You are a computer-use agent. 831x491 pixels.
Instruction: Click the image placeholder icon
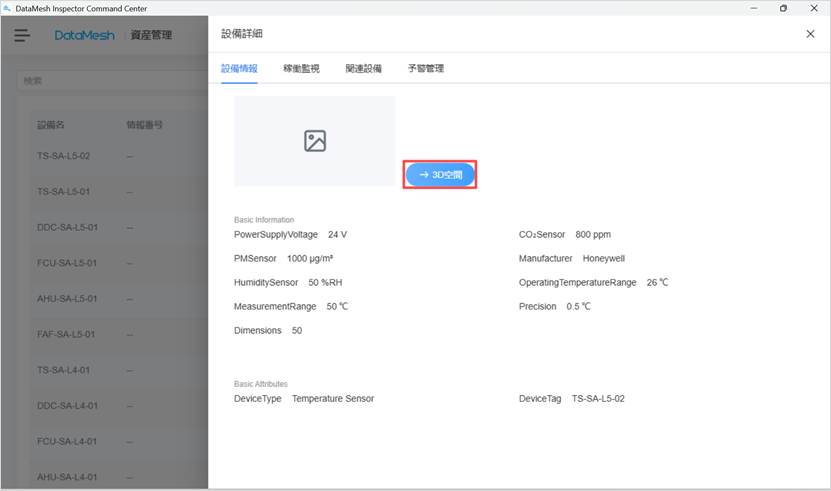point(315,141)
